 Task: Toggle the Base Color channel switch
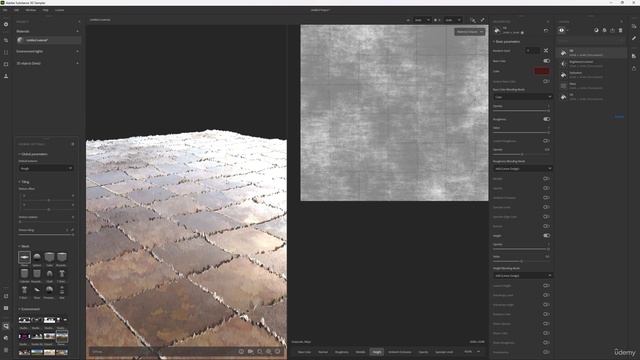(547, 61)
